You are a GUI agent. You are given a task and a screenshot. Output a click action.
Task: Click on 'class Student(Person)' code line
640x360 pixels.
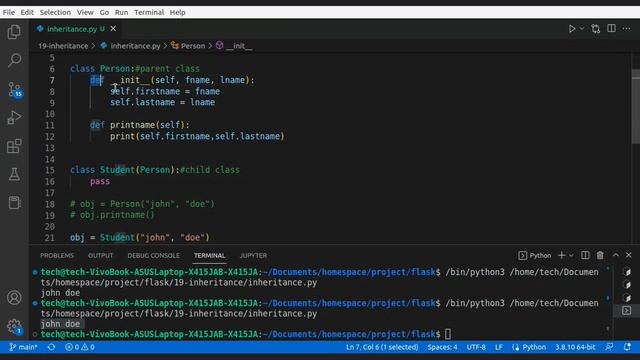(x=155, y=170)
